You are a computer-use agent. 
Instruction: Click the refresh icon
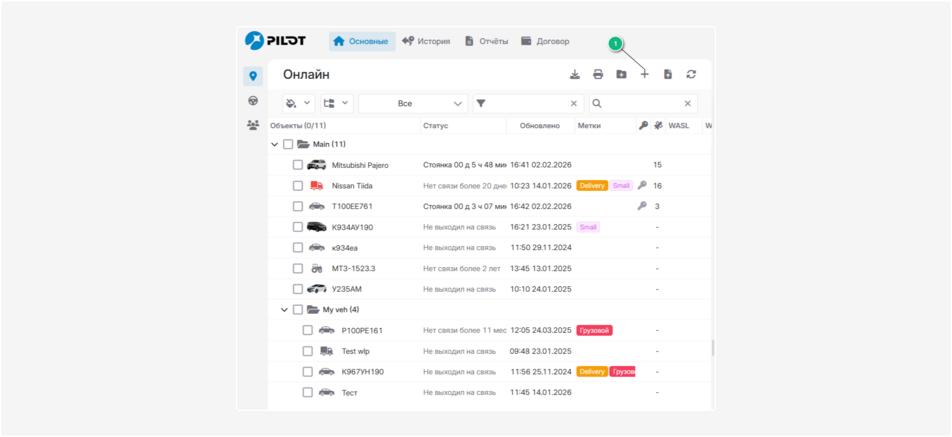click(691, 75)
